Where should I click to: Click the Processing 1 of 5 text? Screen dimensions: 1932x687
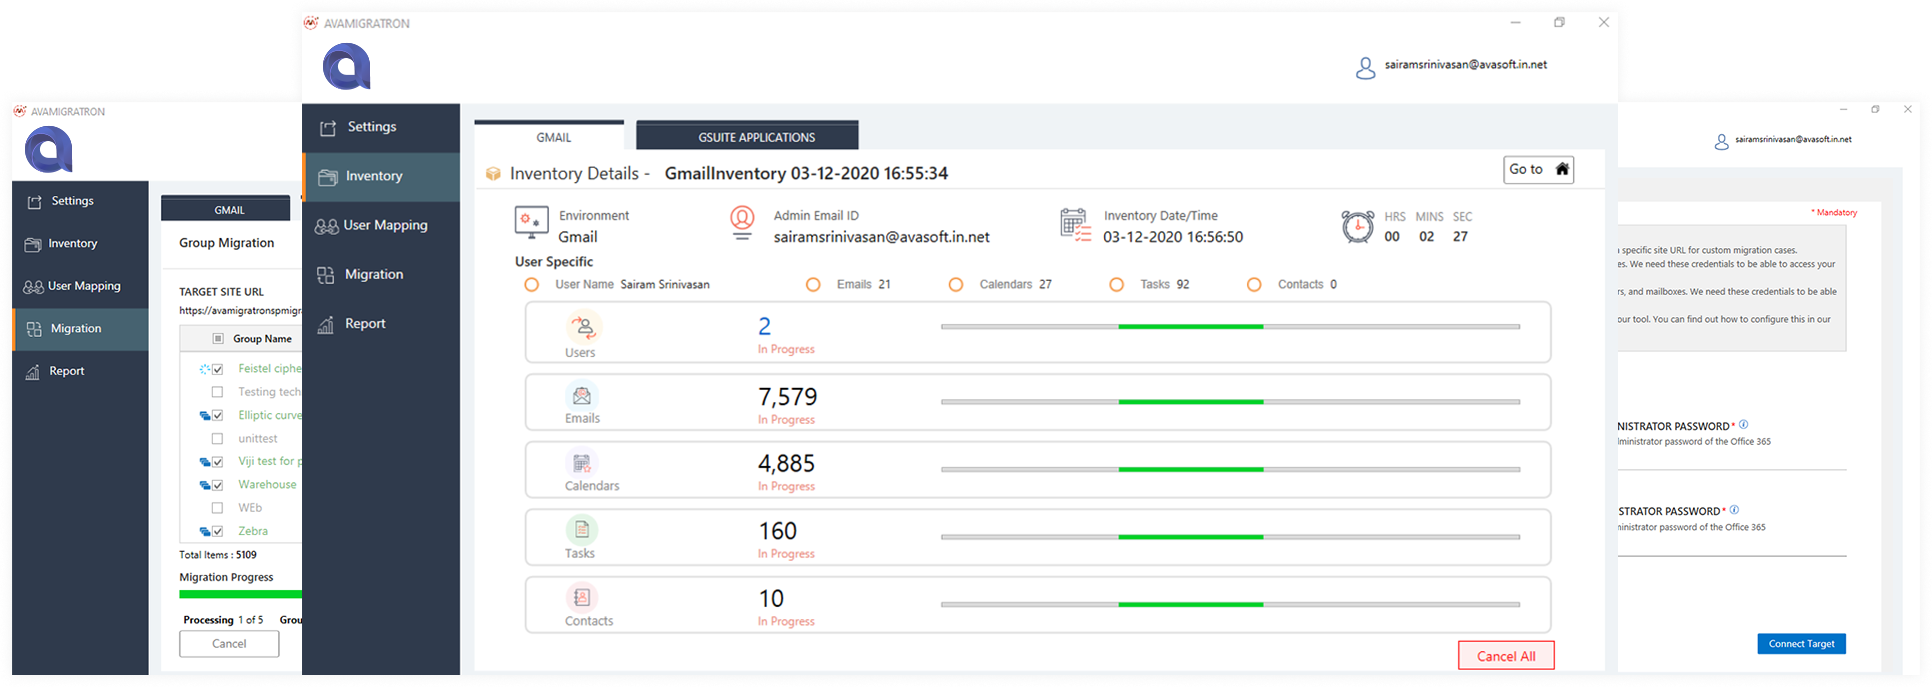coord(223,620)
